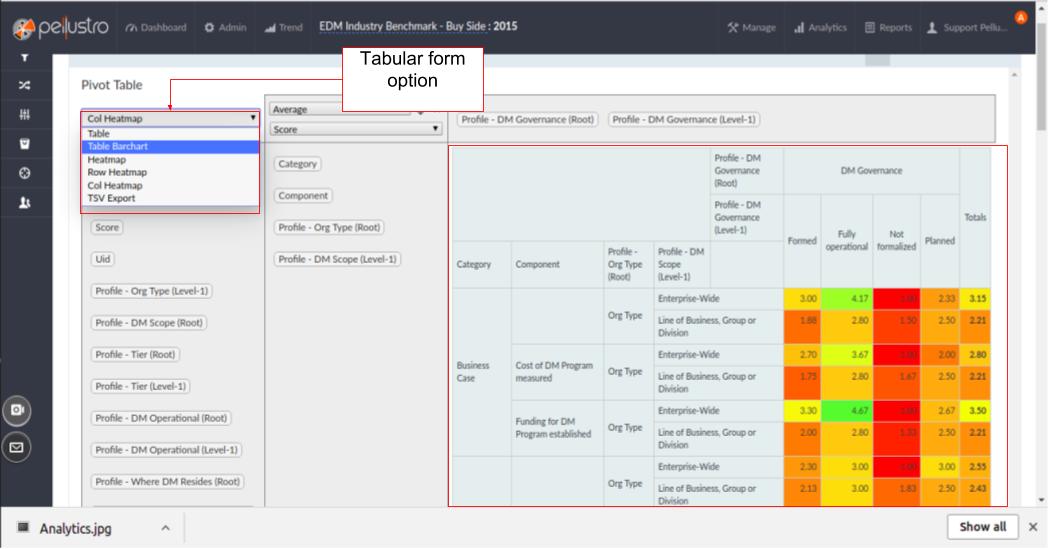This screenshot has height=549, width=1049.
Task: Choose the Row Heatmap option
Action: pos(171,173)
